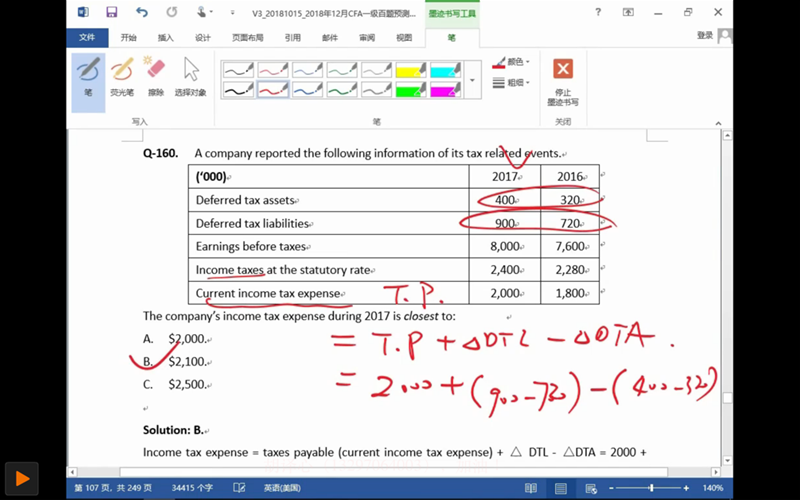Select the 擦除 eraser tool

156,77
